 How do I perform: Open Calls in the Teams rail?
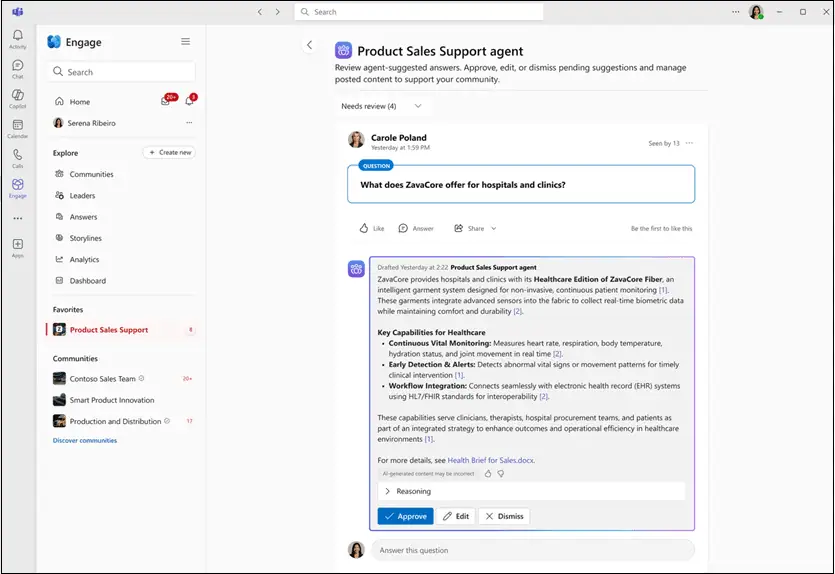(x=18, y=158)
